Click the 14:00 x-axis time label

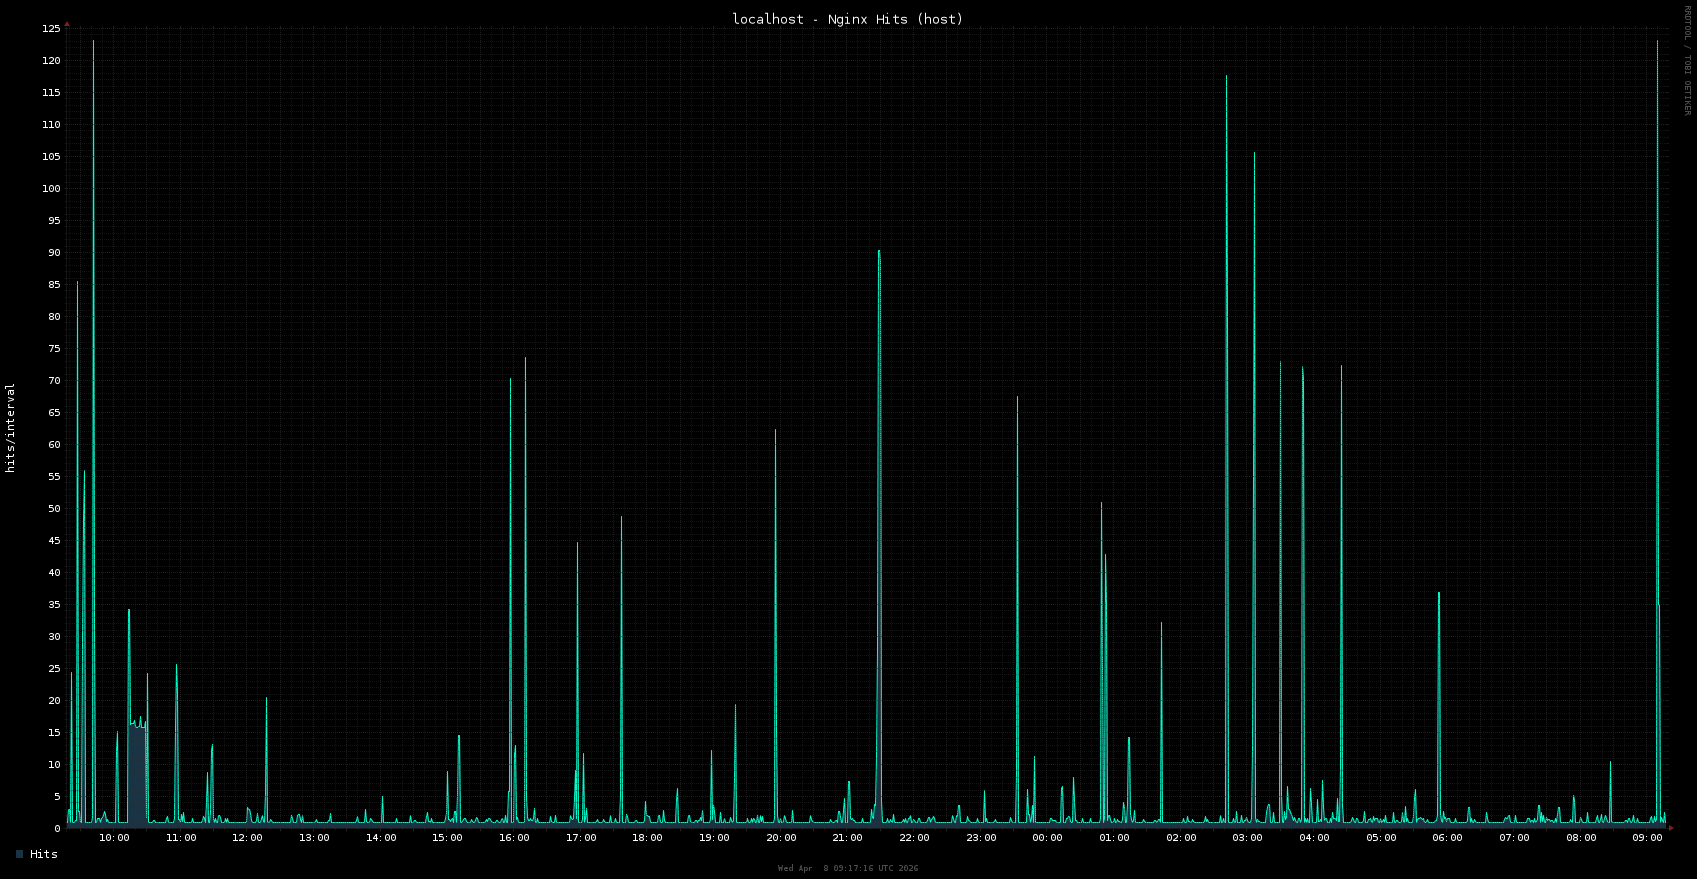381,838
